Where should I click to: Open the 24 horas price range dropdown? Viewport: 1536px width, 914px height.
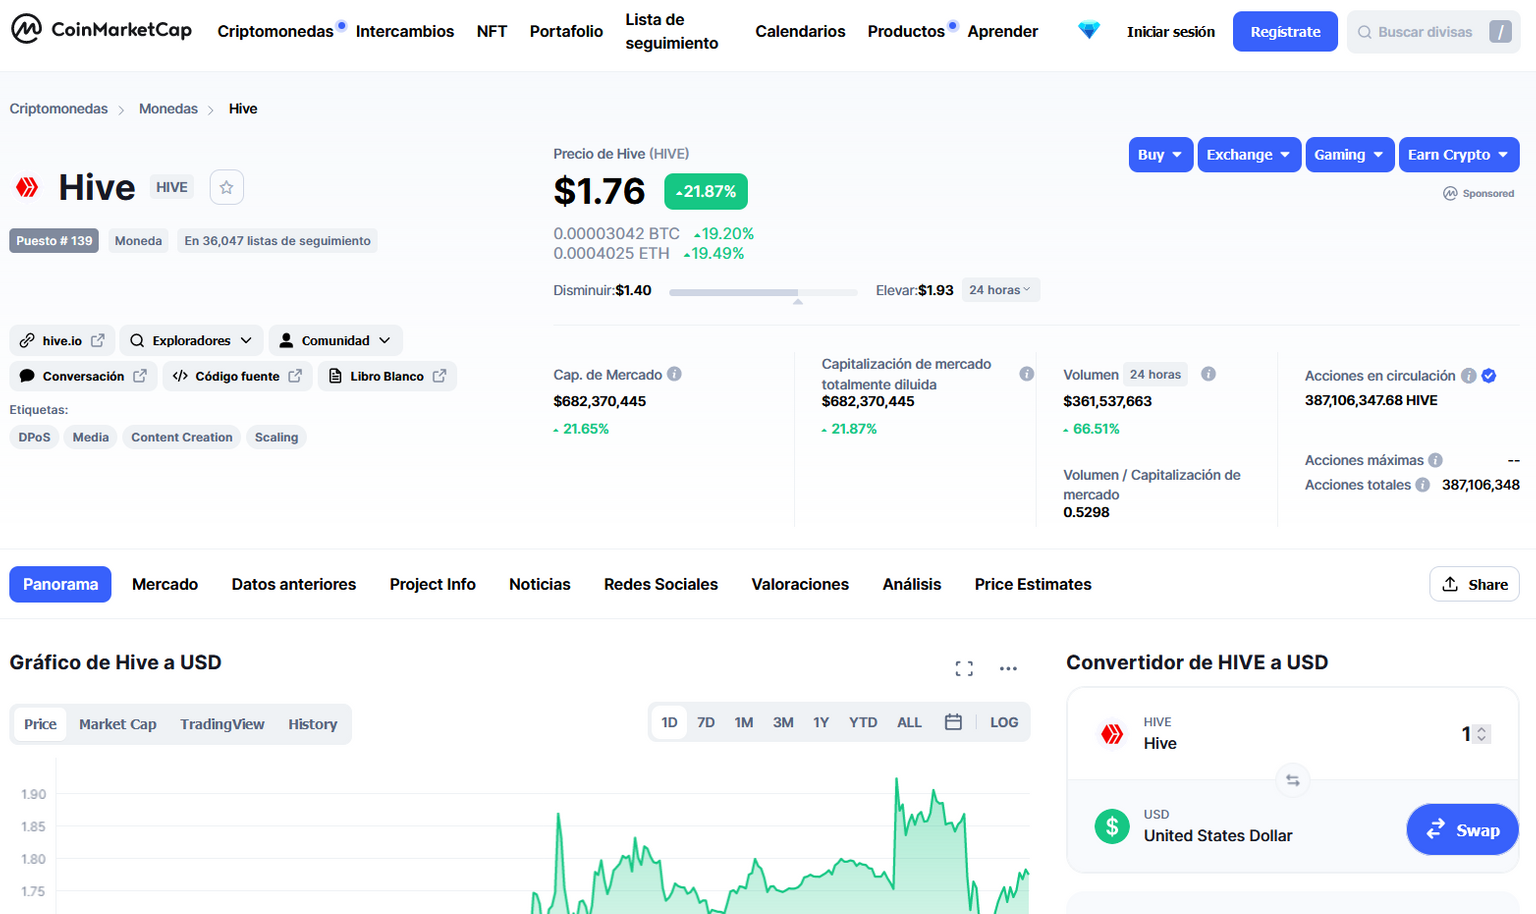pyautogui.click(x=1000, y=290)
